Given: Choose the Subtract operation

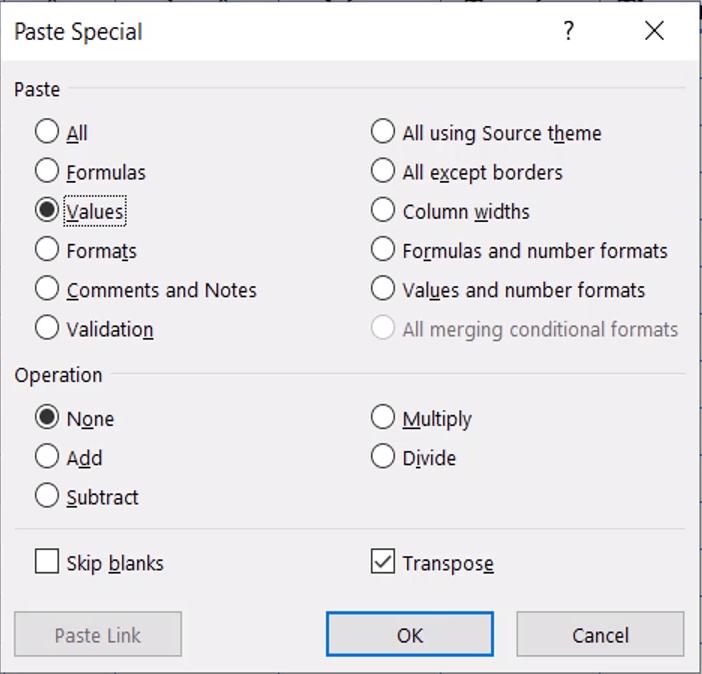Looking at the screenshot, I should [x=47, y=496].
